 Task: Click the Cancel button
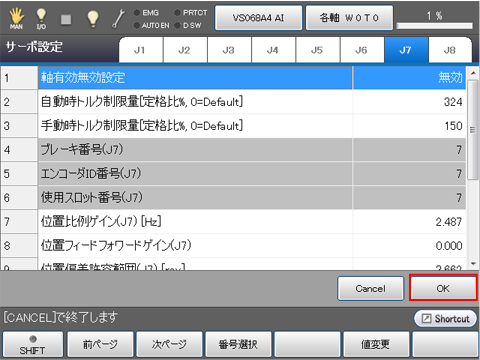(370, 289)
